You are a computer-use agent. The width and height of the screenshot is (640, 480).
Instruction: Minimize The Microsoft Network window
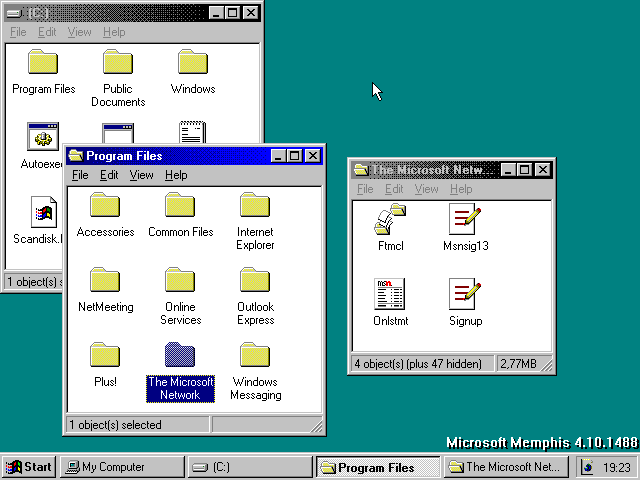click(x=508, y=169)
